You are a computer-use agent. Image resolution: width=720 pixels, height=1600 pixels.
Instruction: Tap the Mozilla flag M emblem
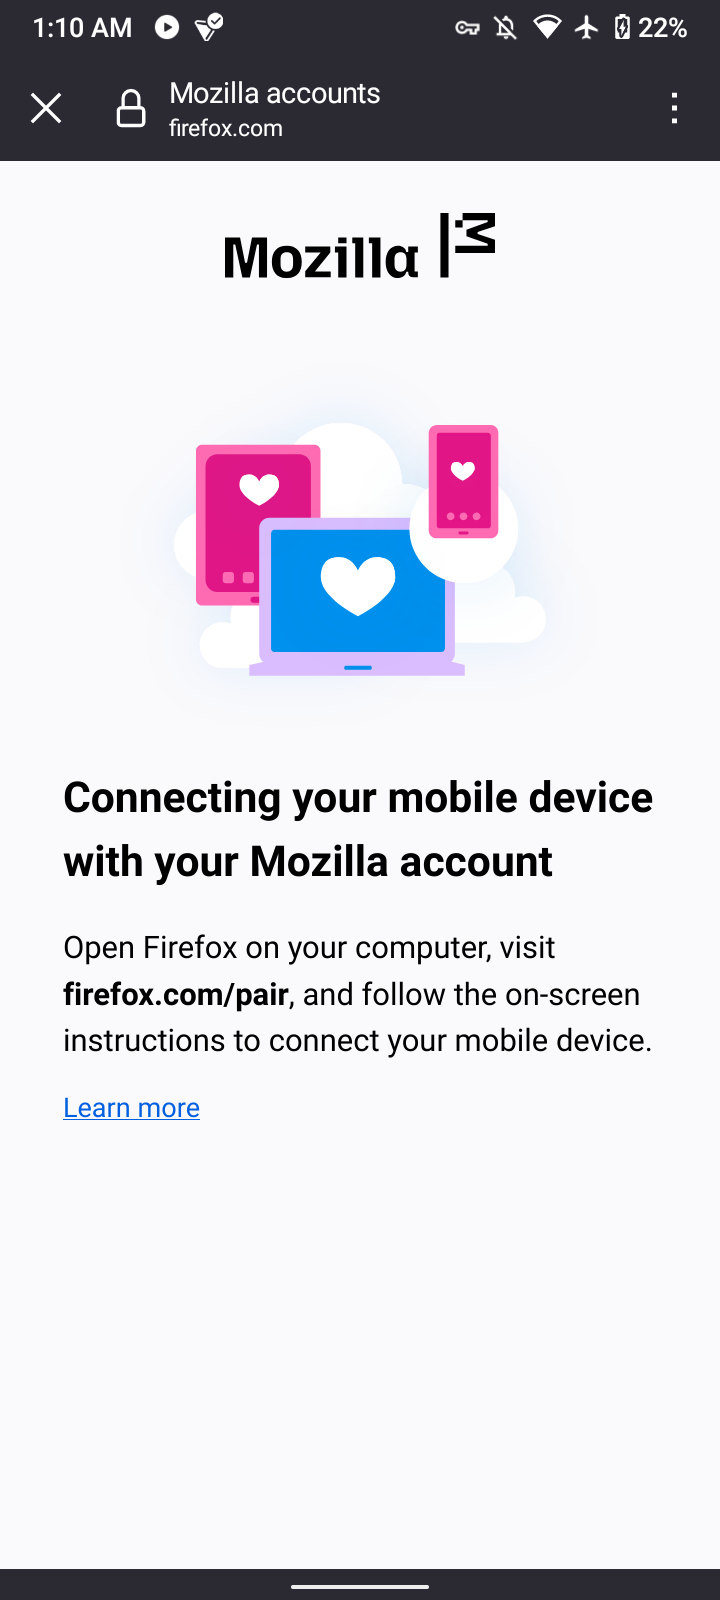tap(468, 245)
